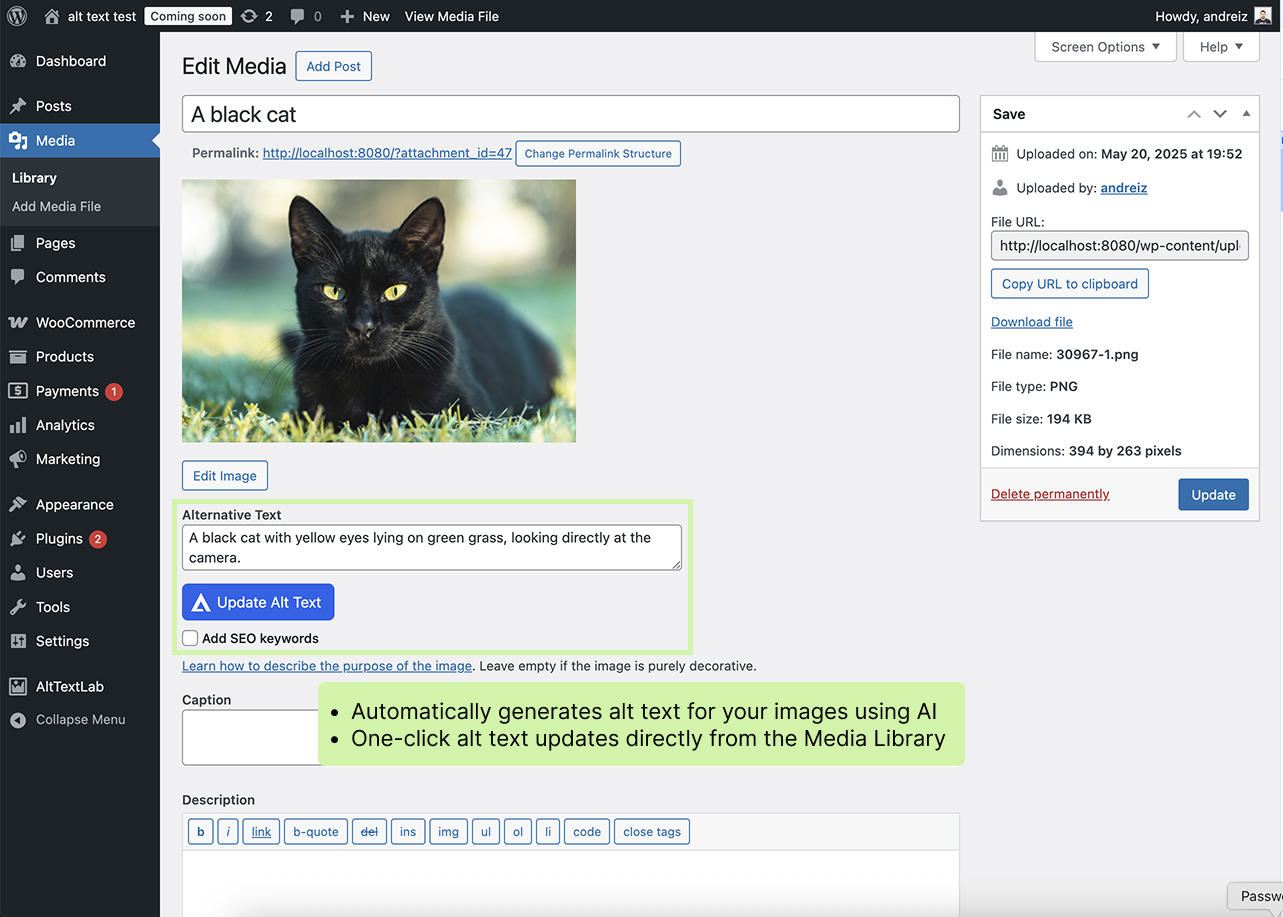Click the AltTextLab logo on Update Alt Text
This screenshot has height=917, width=1283.
tap(201, 602)
